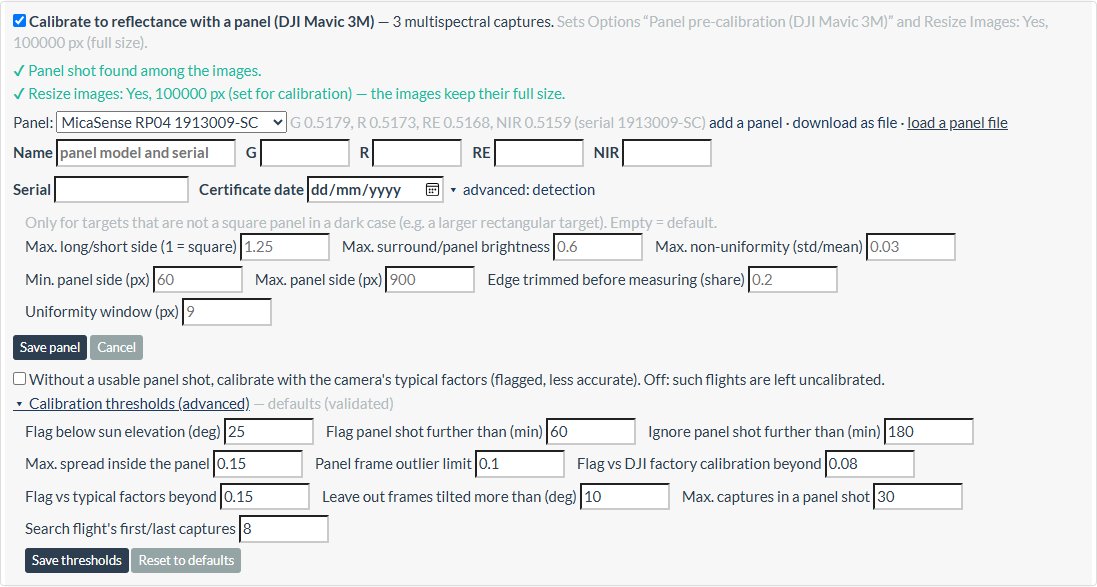Click Flag vs typical factors beyond input
1097x587 pixels.
(x=264, y=497)
